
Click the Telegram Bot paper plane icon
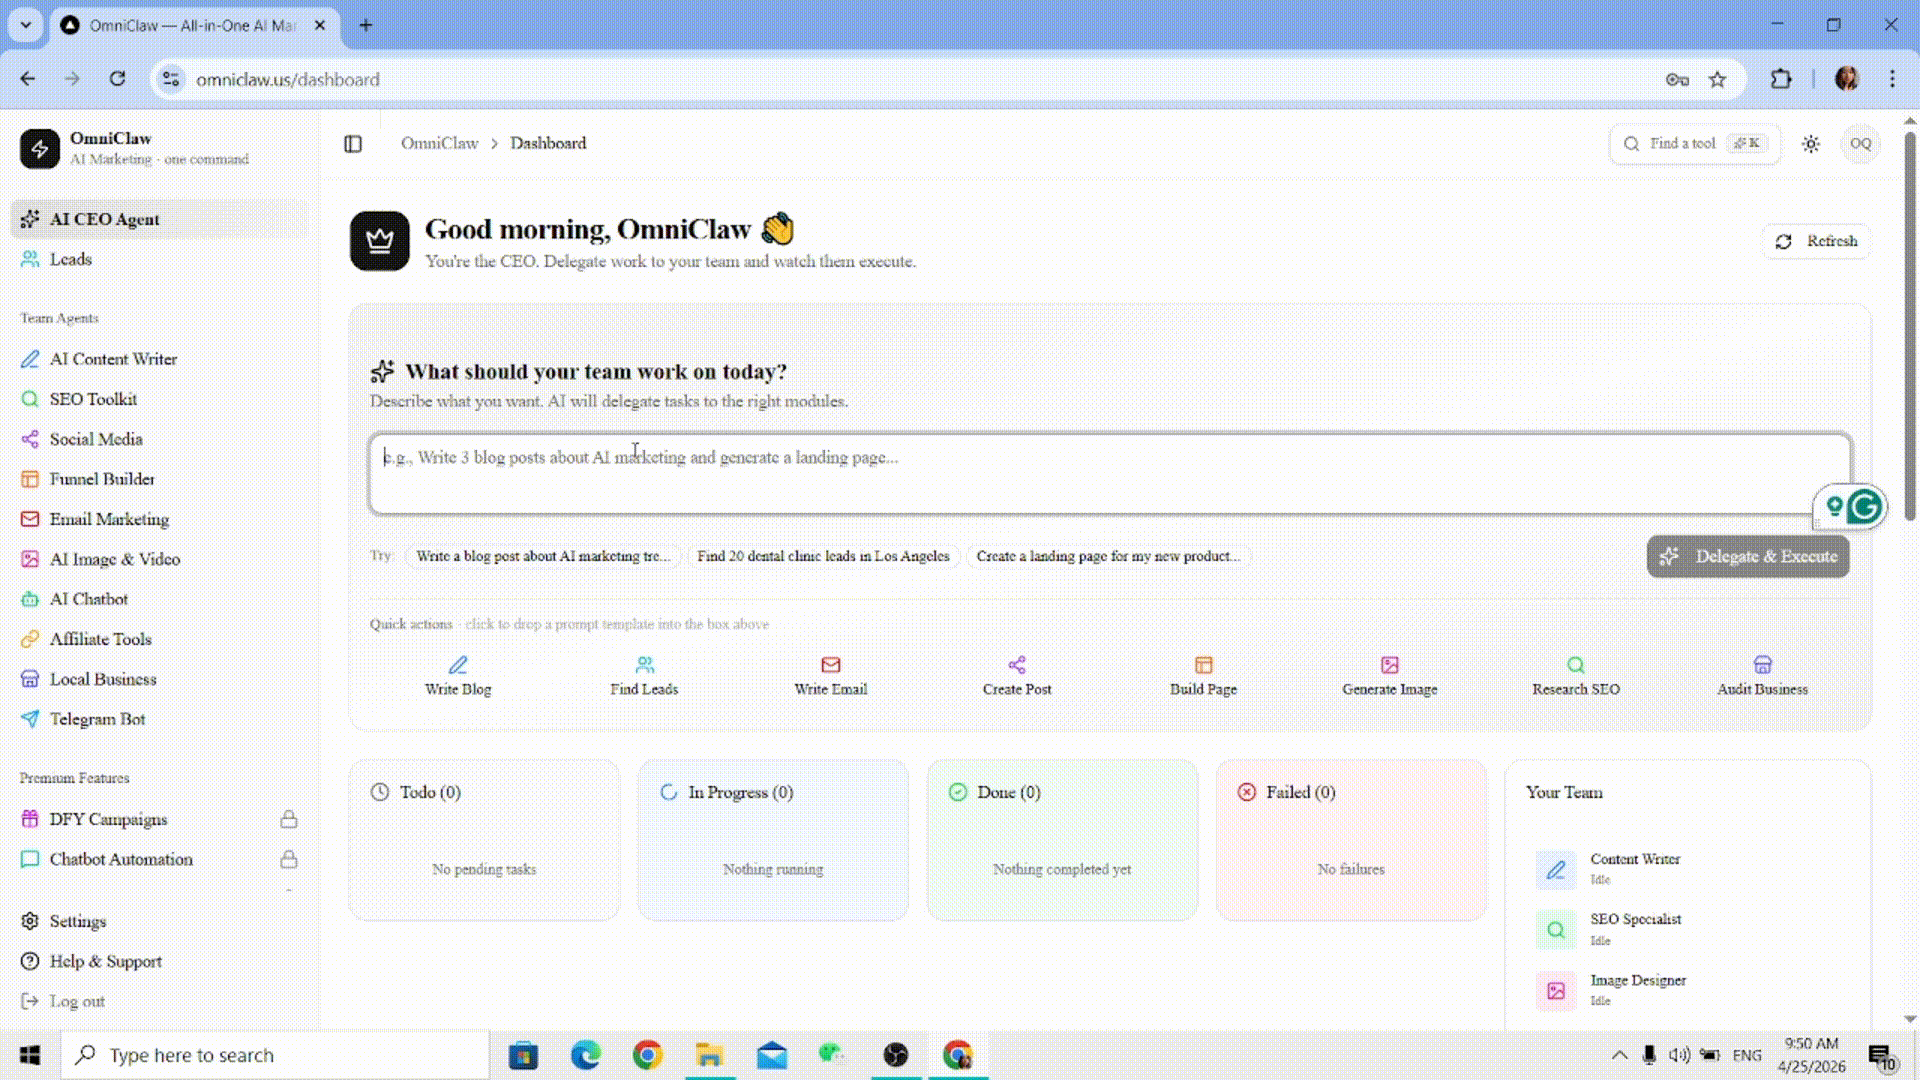[30, 719]
